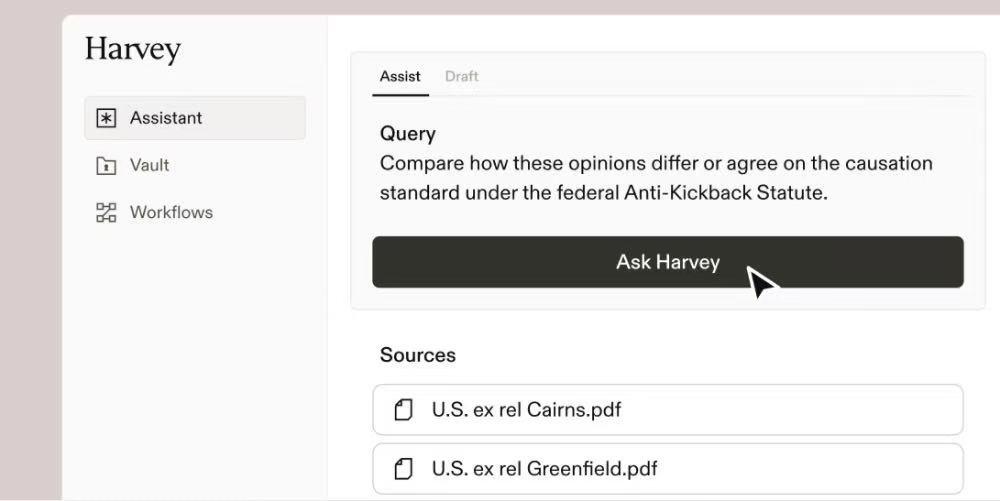Click the Harvey logo
The width and height of the screenshot is (1000, 501).
pos(133,49)
